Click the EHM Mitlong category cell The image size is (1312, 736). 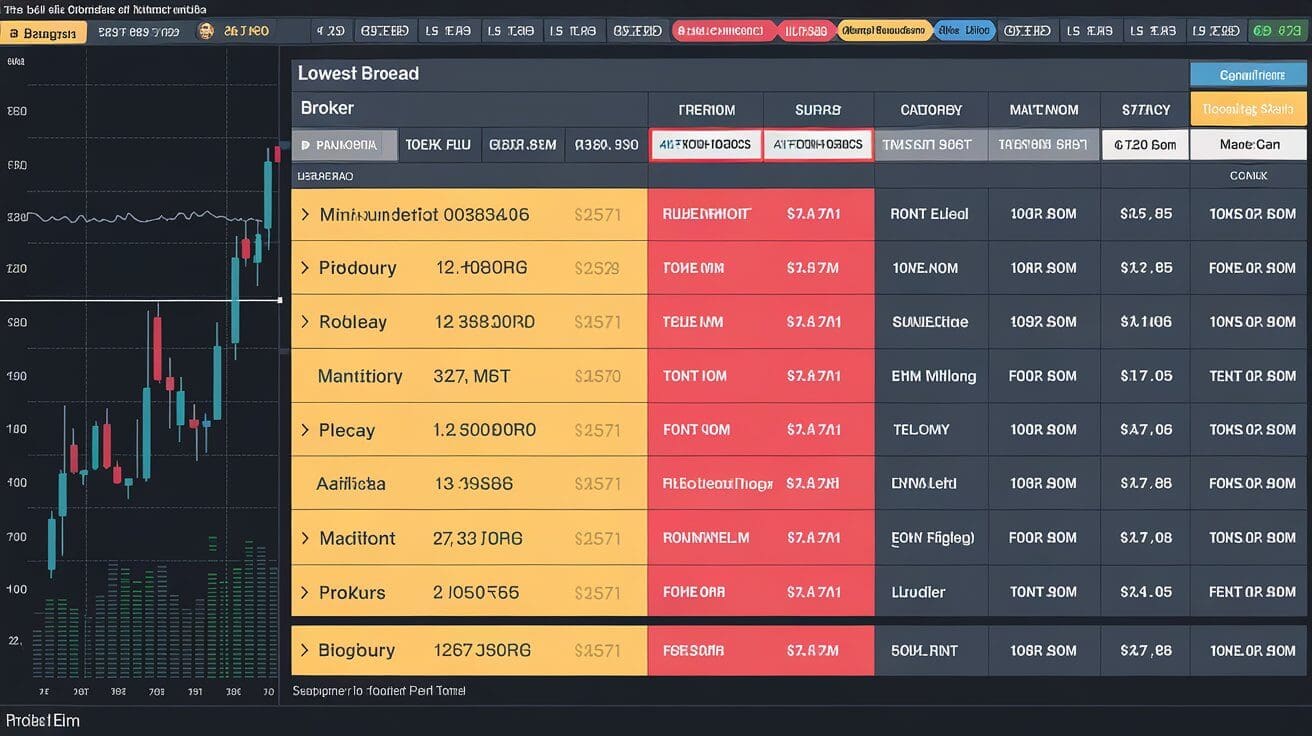933,376
